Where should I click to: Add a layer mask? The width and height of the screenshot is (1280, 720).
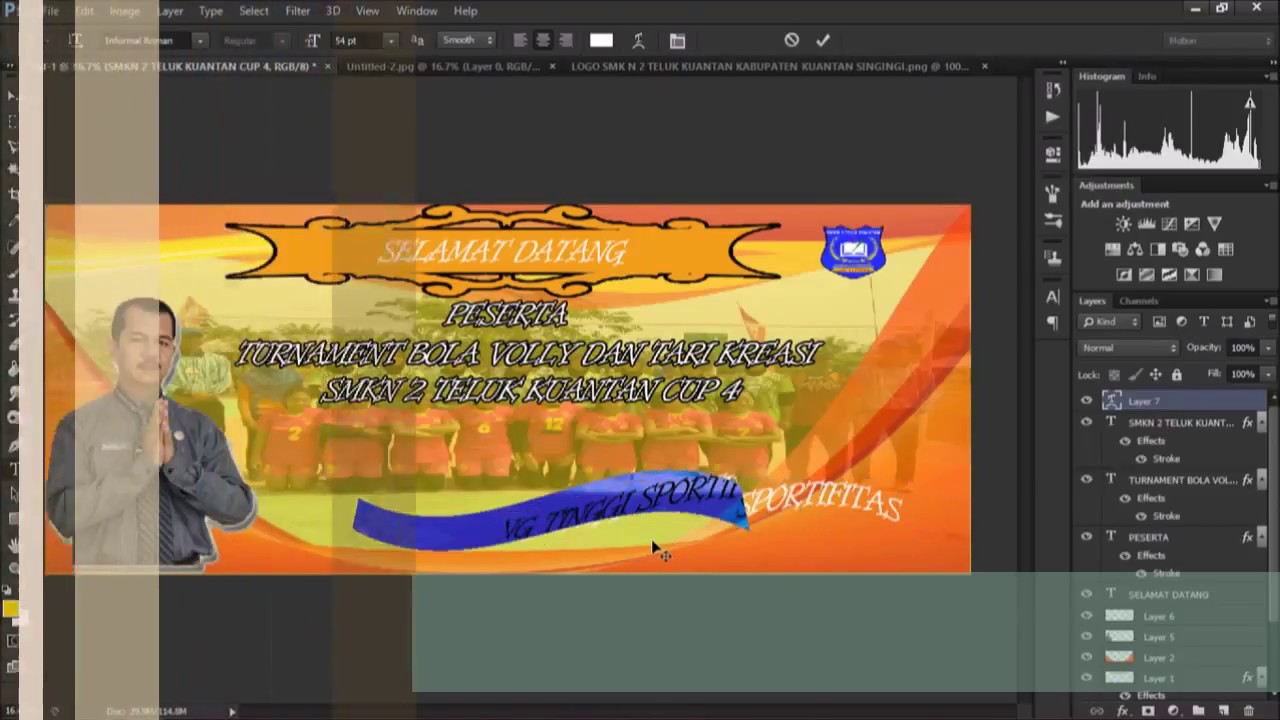(x=1147, y=711)
